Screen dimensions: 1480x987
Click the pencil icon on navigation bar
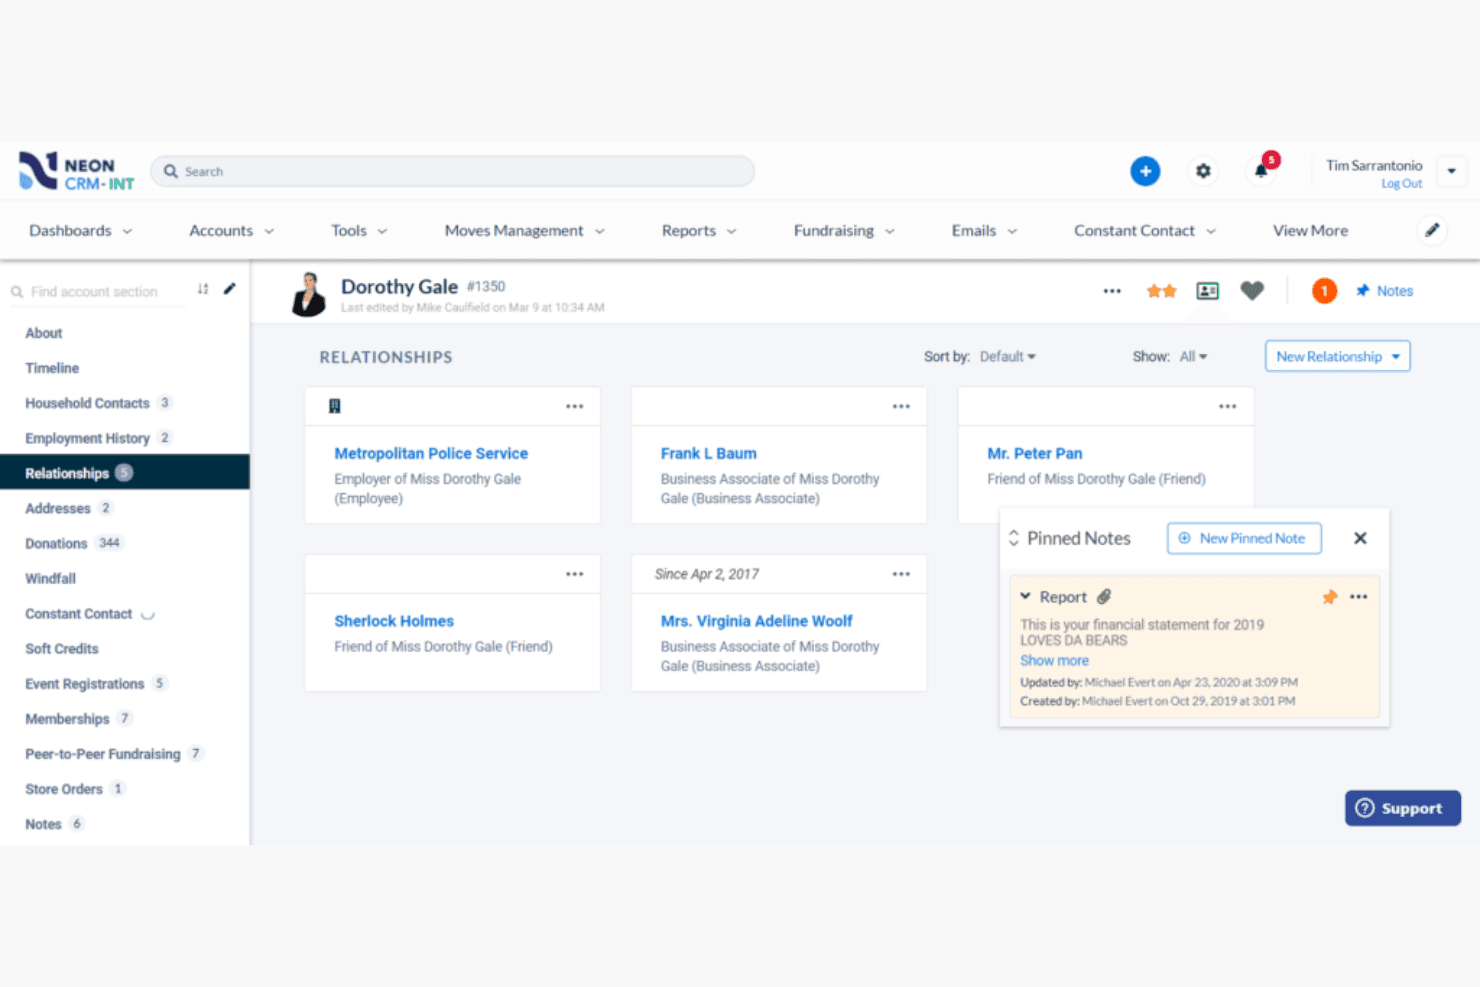[x=1432, y=230]
